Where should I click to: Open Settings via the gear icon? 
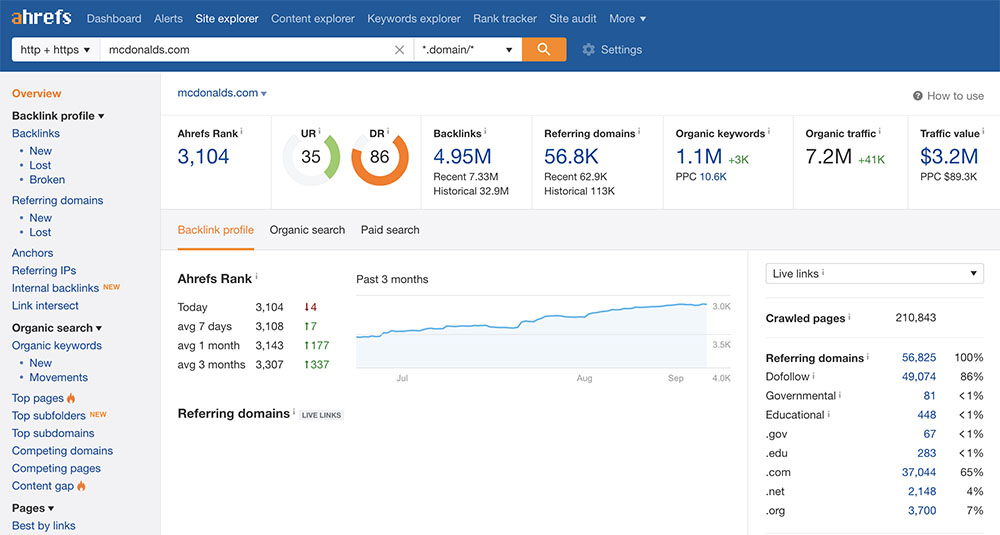[x=588, y=50]
